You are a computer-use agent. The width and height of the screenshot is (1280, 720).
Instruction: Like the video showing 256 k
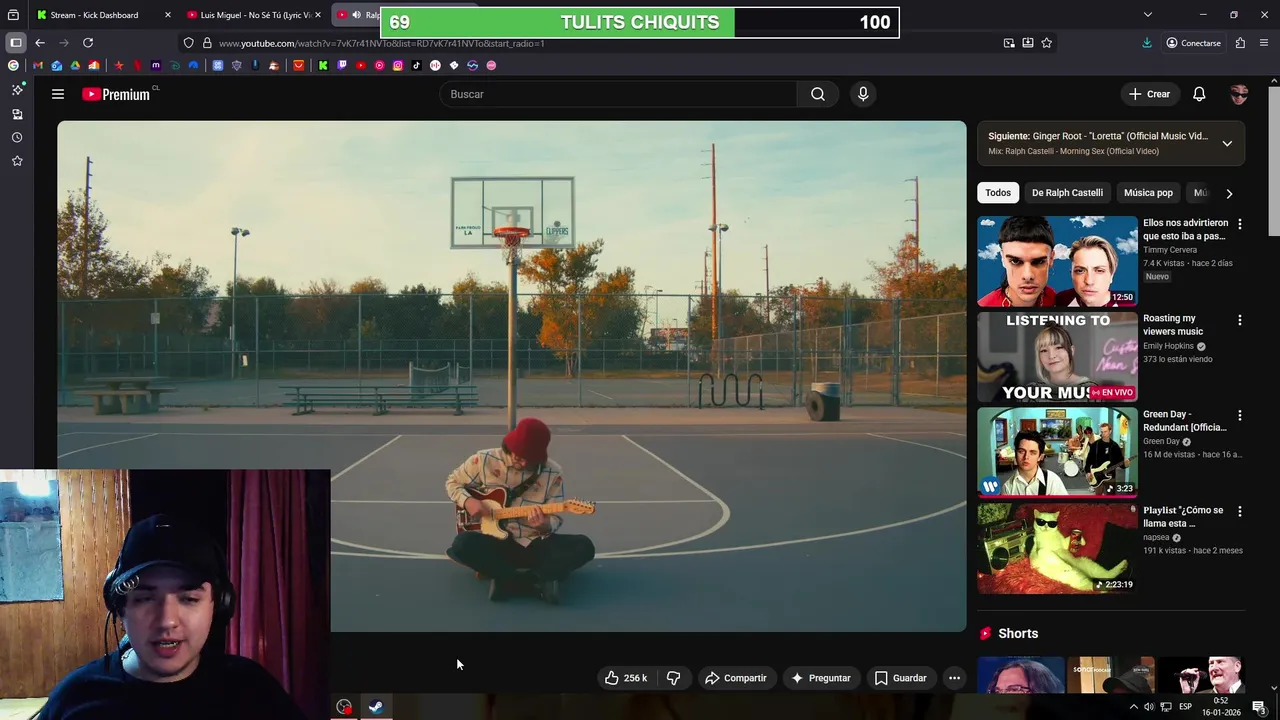[x=627, y=678]
